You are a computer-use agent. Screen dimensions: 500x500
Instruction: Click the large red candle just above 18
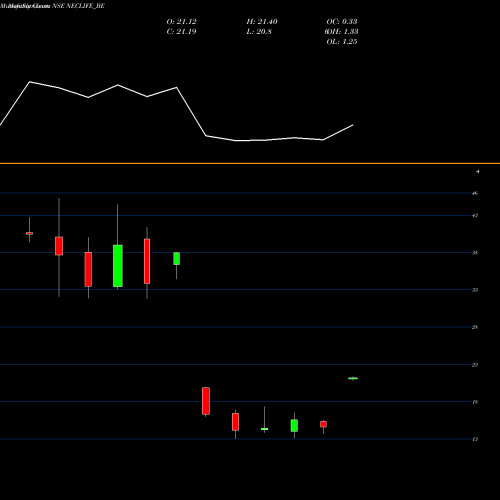click(x=206, y=401)
